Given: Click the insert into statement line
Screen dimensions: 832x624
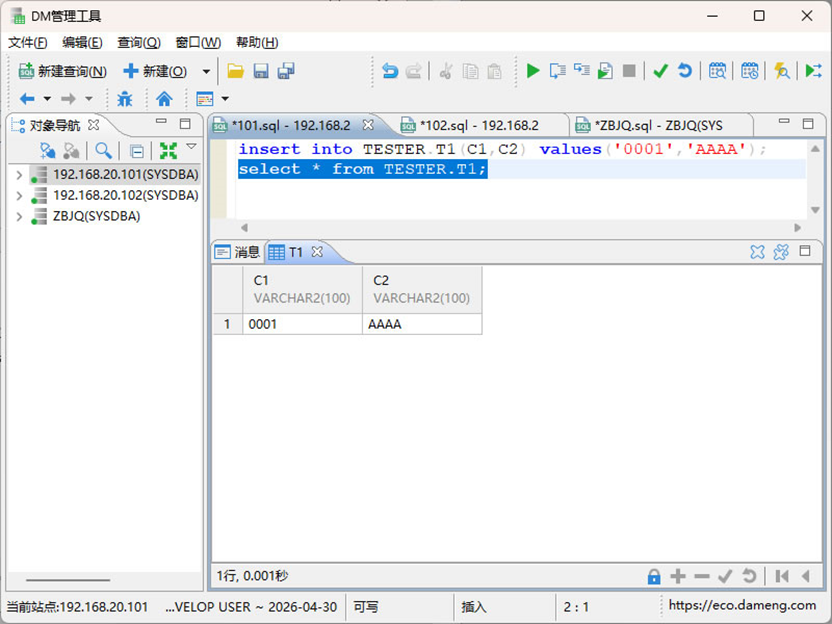Looking at the screenshot, I should (x=502, y=149).
